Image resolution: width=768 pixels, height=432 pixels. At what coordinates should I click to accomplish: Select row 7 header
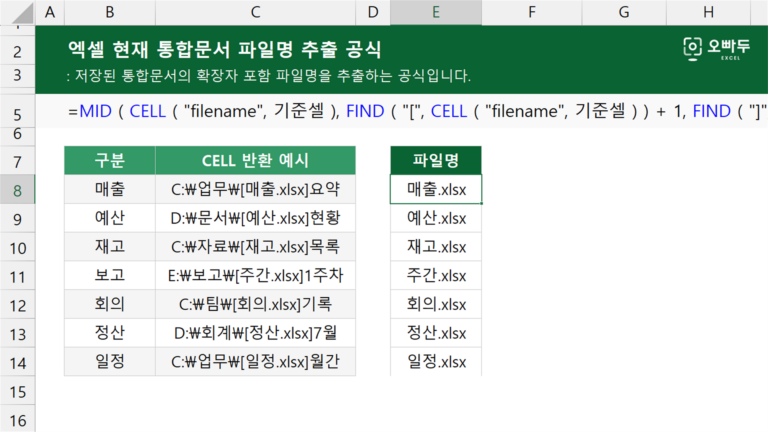coord(18,161)
